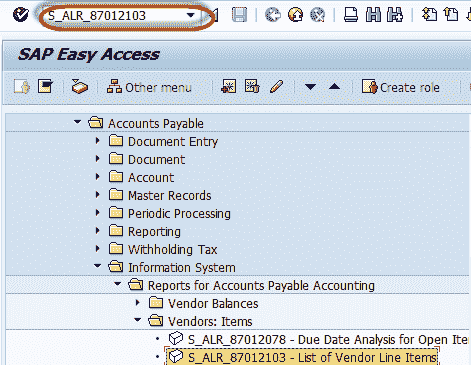Screen dimensions: 471x365
Task: Open the SAP menu icon
Action: 45,87
